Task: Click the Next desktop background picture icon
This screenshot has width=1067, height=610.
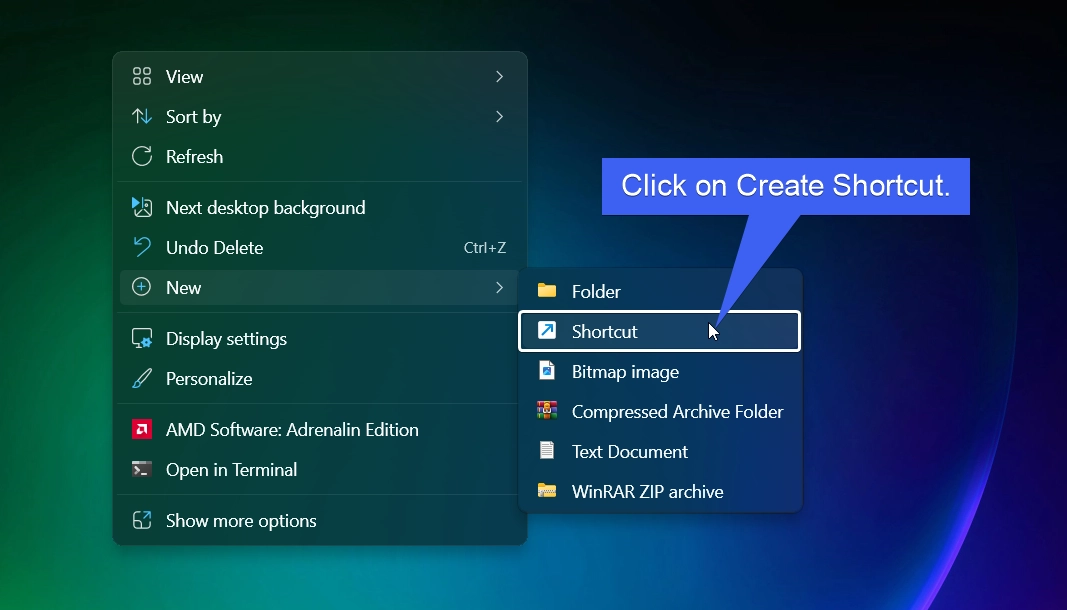Action: 142,207
